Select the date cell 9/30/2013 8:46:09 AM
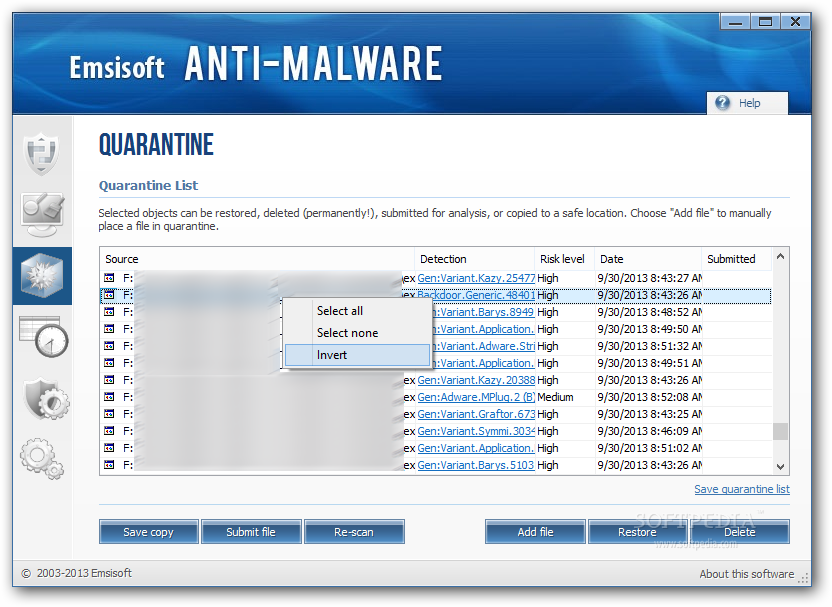Image resolution: width=832 pixels, height=607 pixels. tap(649, 431)
